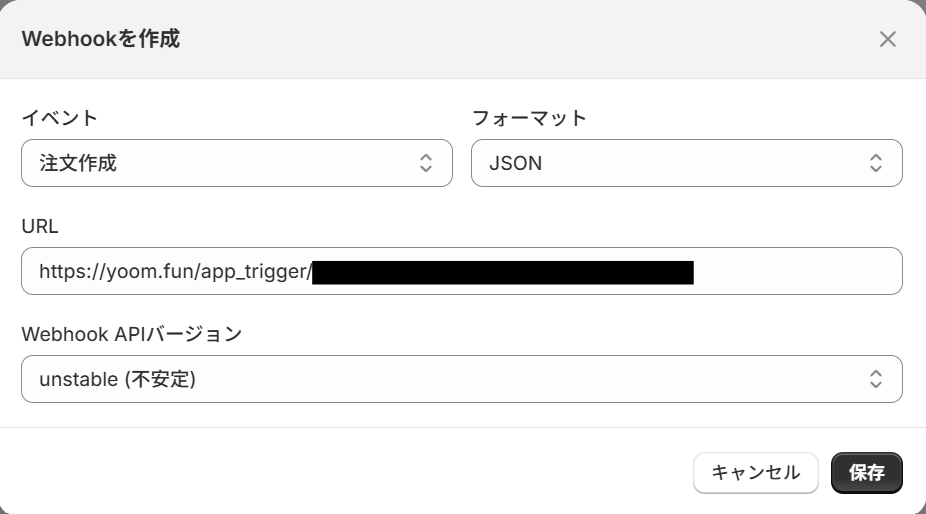Click the blacked-out portion of the URL

[502, 271]
